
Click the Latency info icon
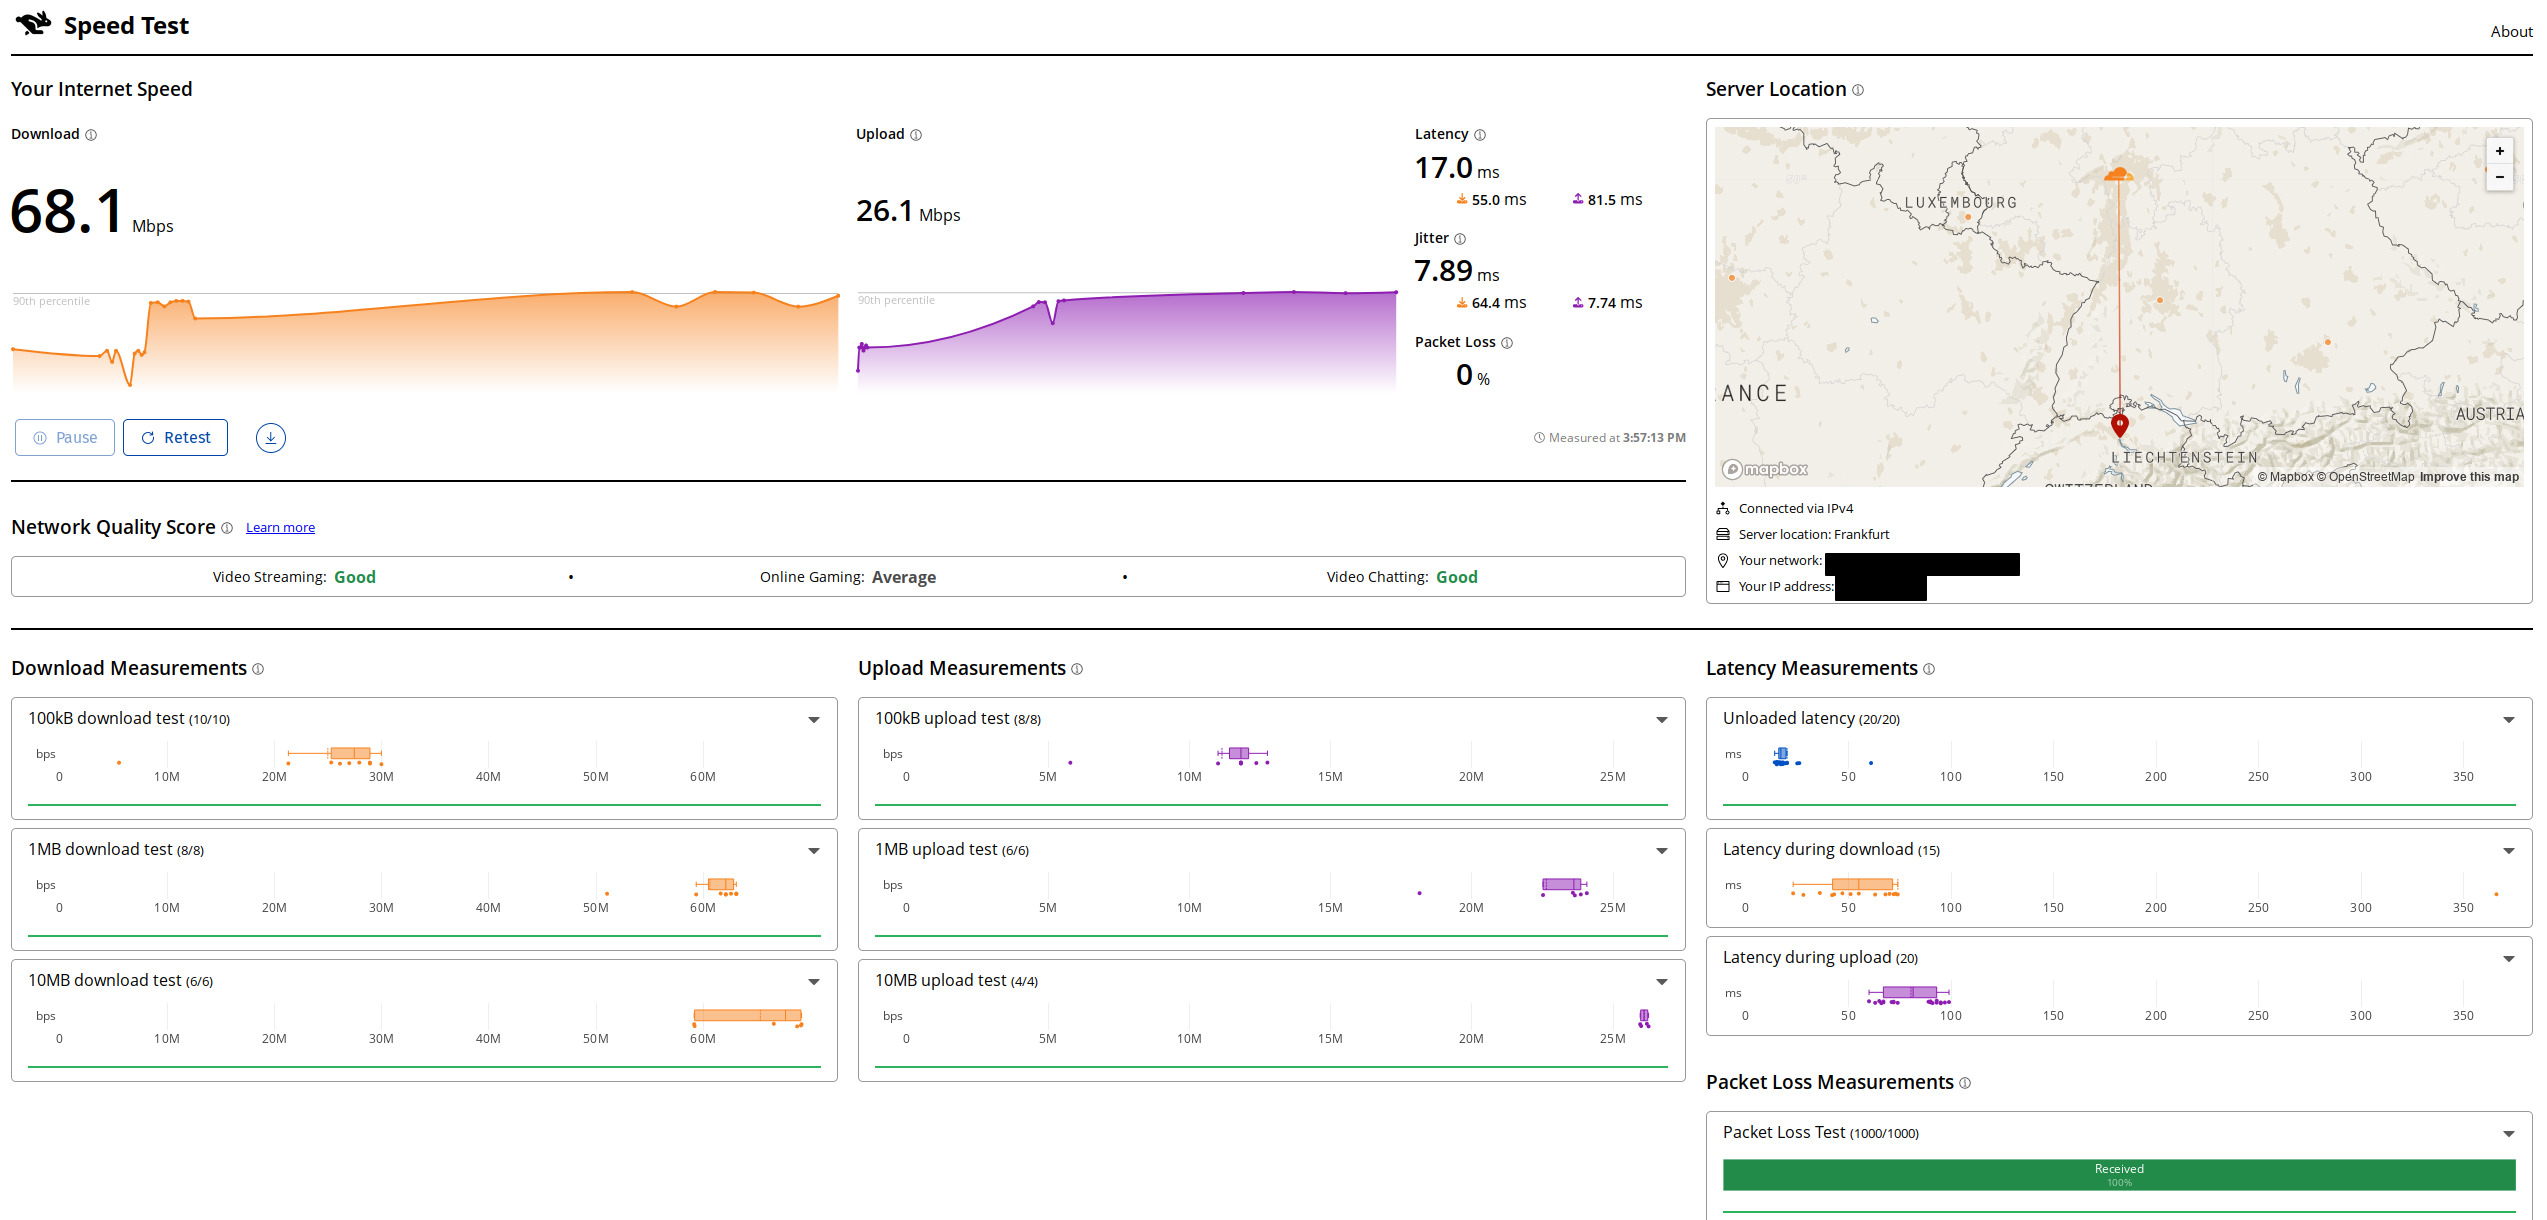click(1480, 135)
